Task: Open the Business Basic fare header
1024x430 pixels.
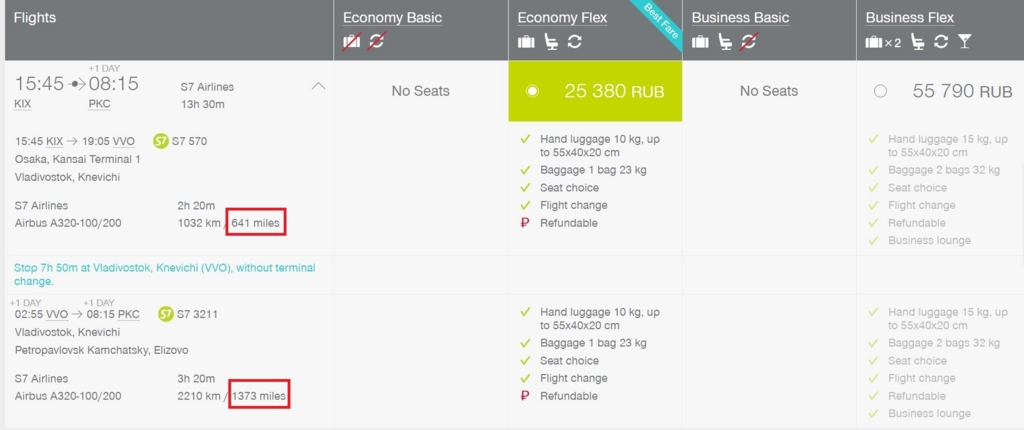Action: [x=741, y=18]
